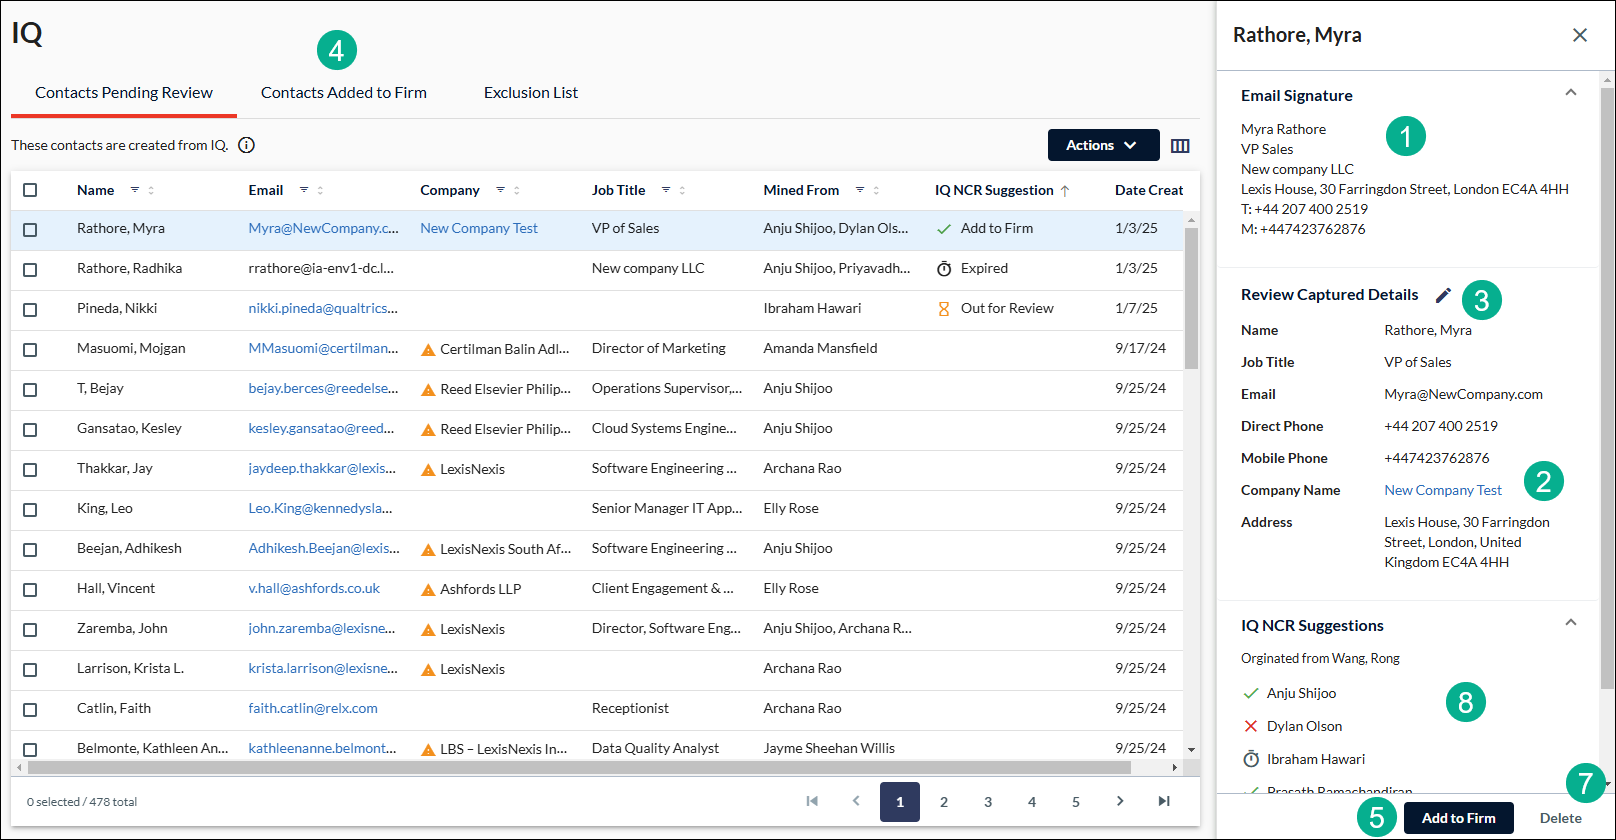The image size is (1616, 840).
Task: Jump to the last page of results
Action: click(1164, 801)
